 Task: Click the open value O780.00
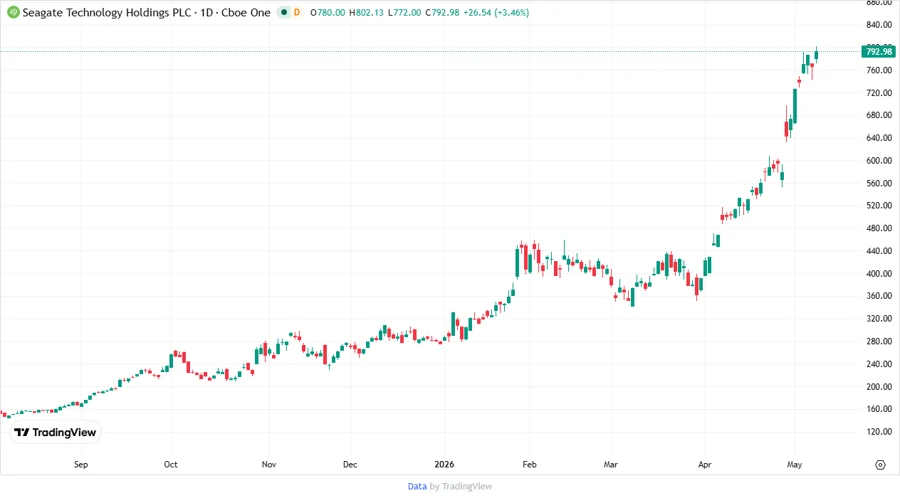tap(328, 13)
